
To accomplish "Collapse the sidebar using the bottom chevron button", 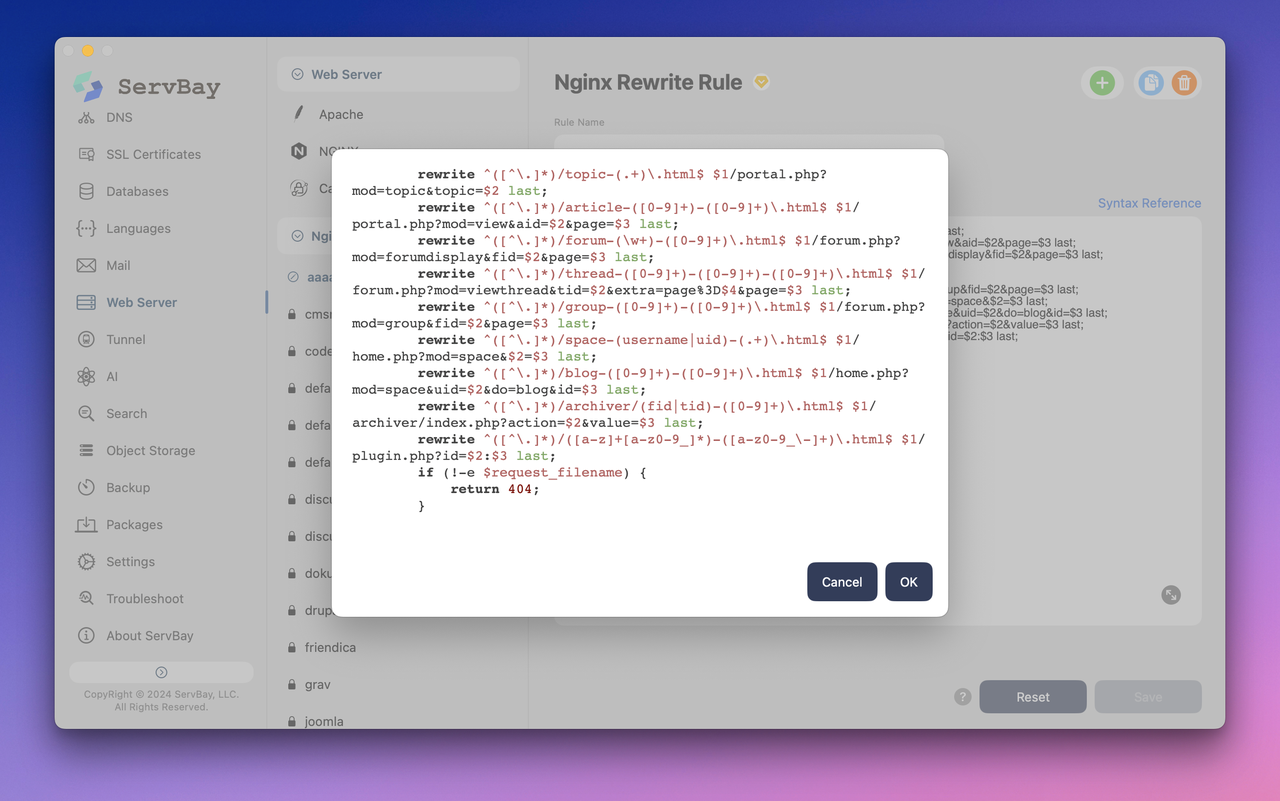I will (x=161, y=672).
